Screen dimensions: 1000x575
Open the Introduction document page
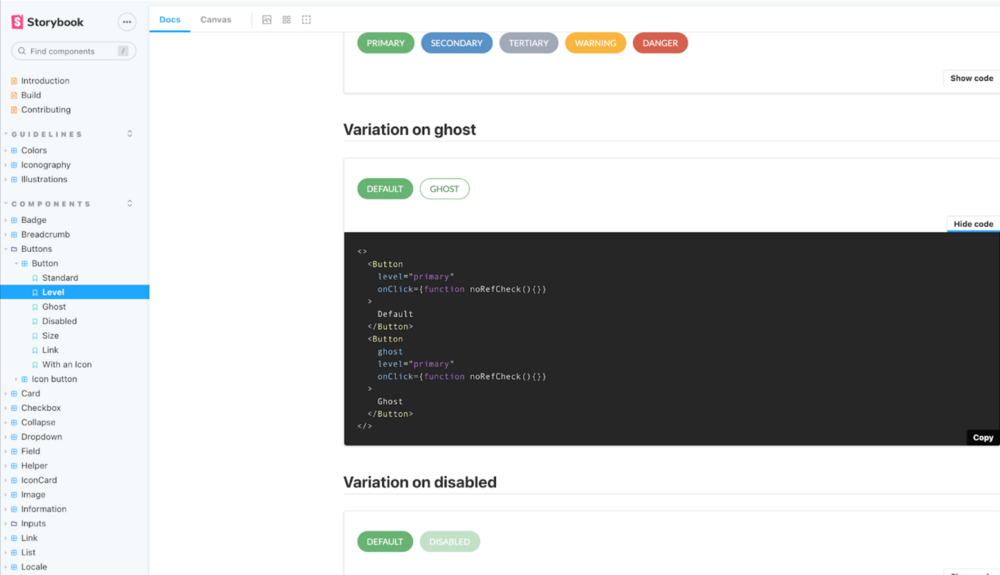pyautogui.click(x=45, y=81)
